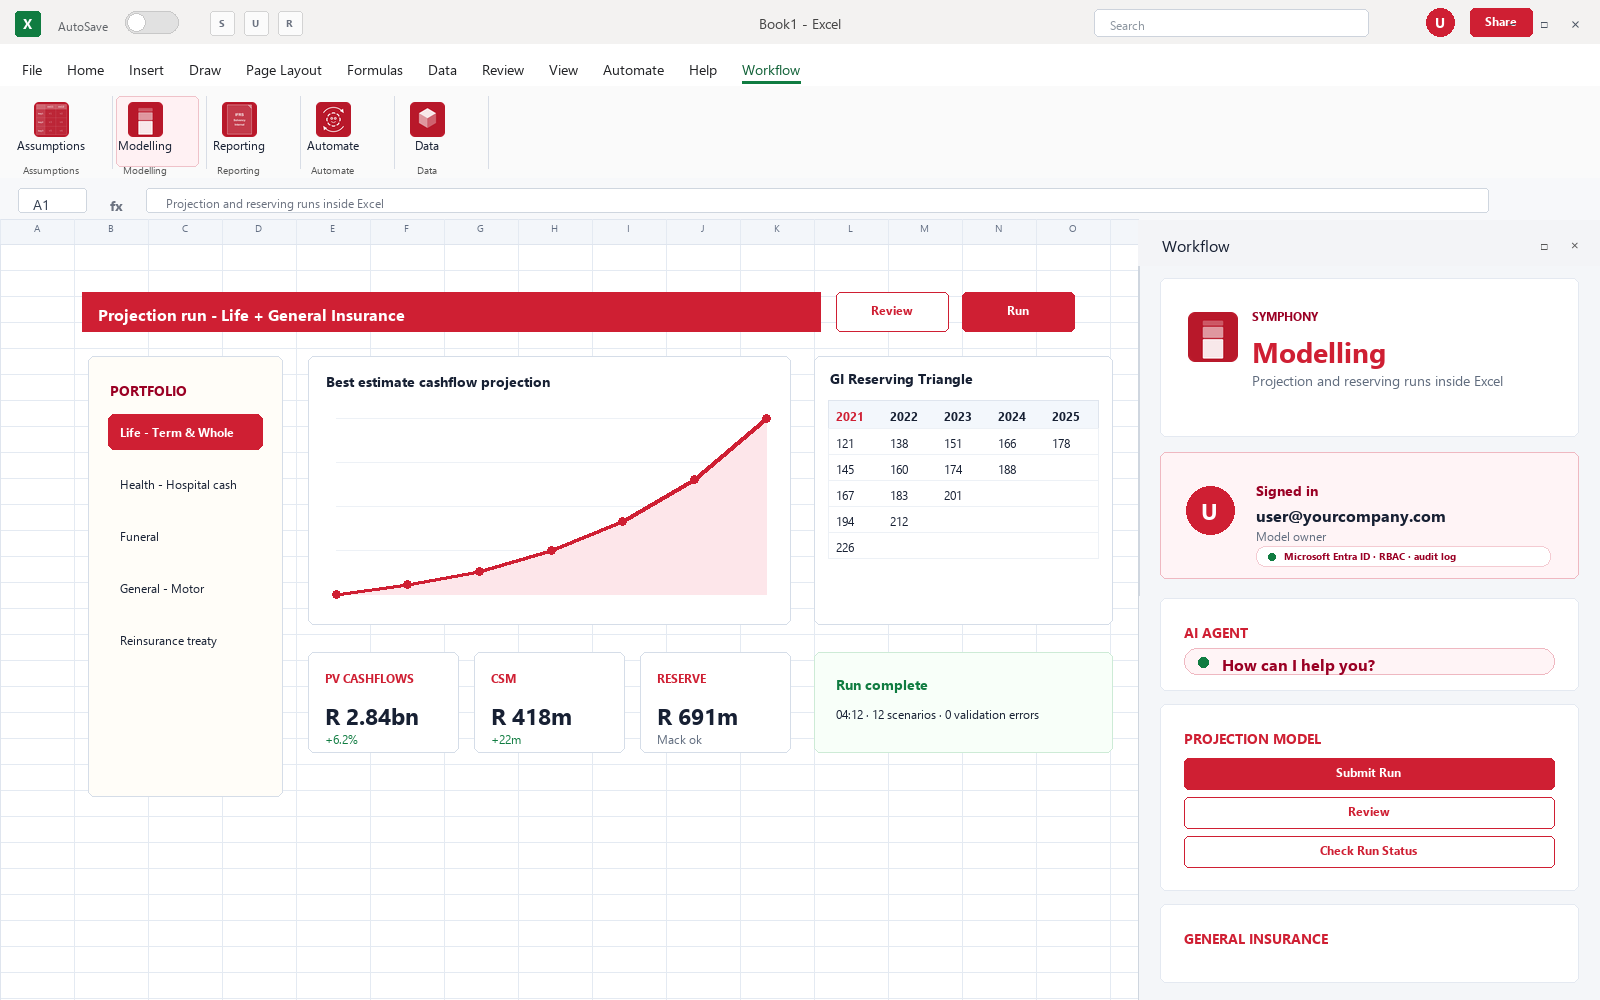Click Check Run Status button
This screenshot has height=1000, width=1600.
pyautogui.click(x=1369, y=852)
